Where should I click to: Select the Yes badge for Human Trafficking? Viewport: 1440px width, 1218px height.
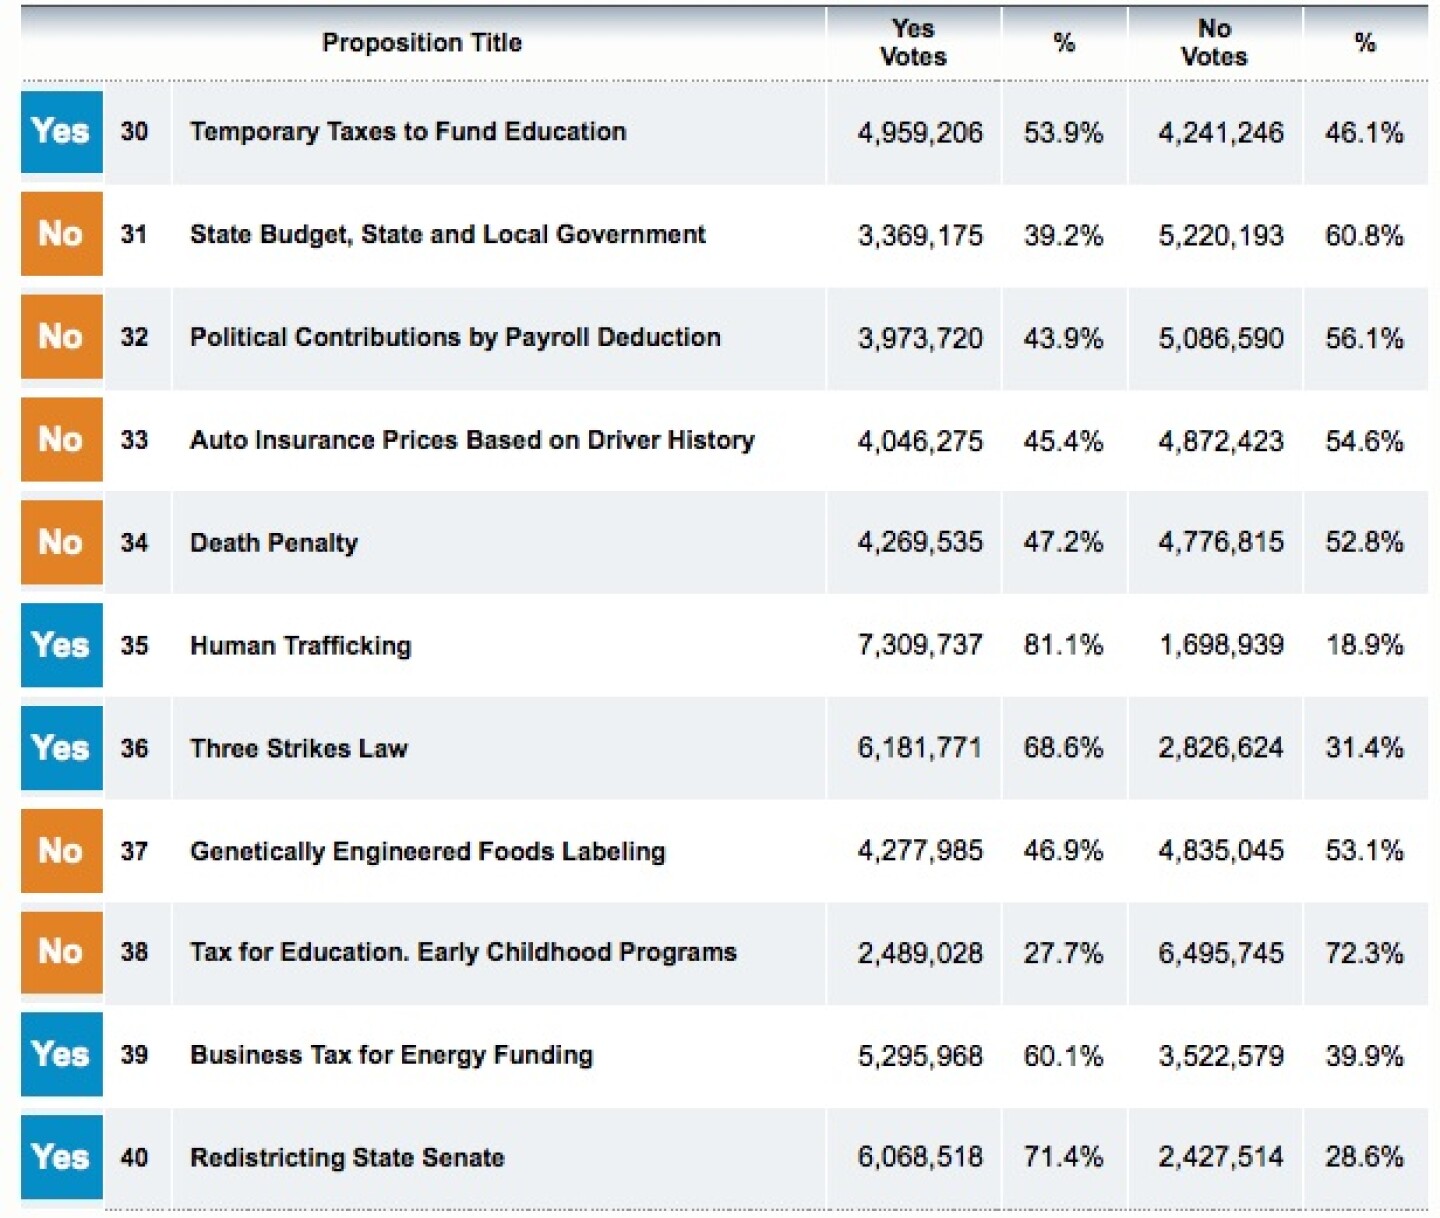coord(61,645)
